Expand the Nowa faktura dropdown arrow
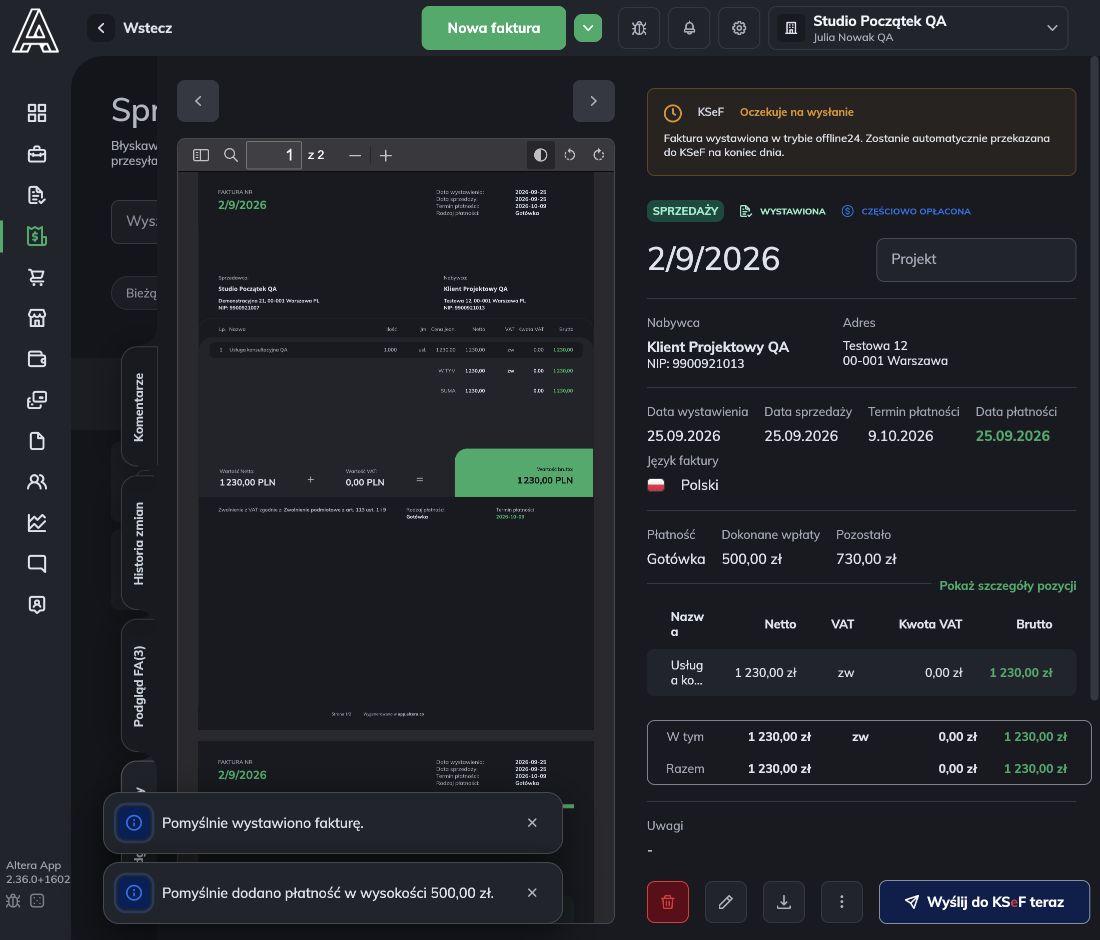The height and width of the screenshot is (940, 1100). click(x=588, y=28)
